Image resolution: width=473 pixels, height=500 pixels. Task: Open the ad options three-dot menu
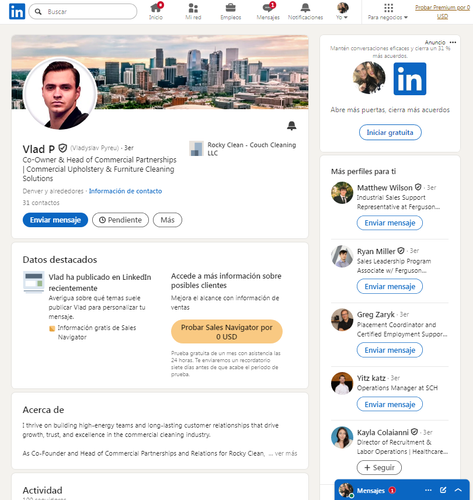(453, 42)
